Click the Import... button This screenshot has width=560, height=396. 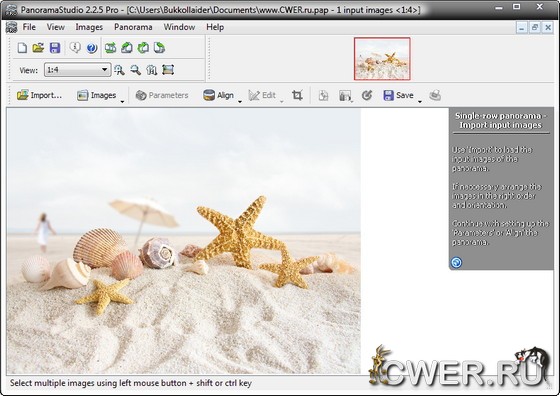[39, 95]
